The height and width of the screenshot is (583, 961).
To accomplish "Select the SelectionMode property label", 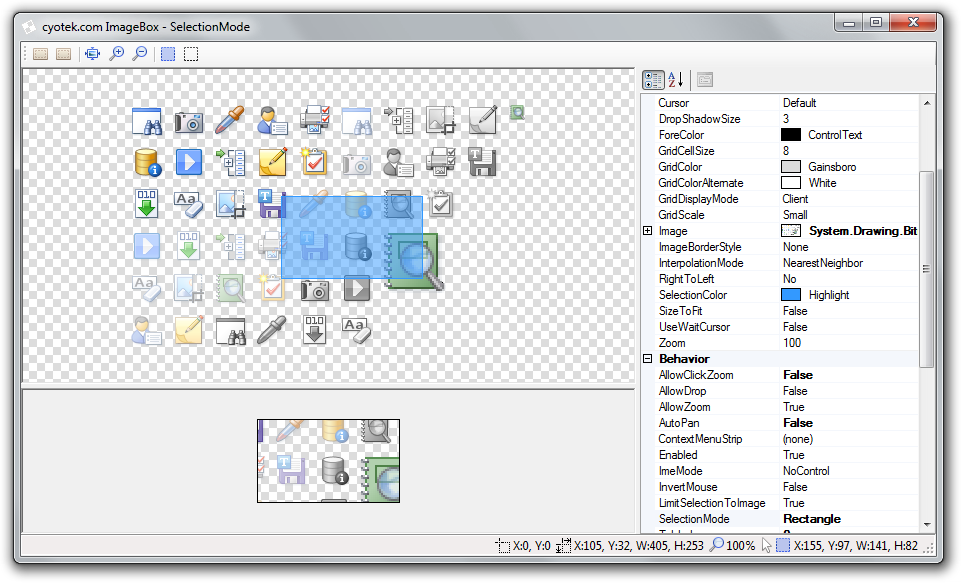I will [x=694, y=519].
